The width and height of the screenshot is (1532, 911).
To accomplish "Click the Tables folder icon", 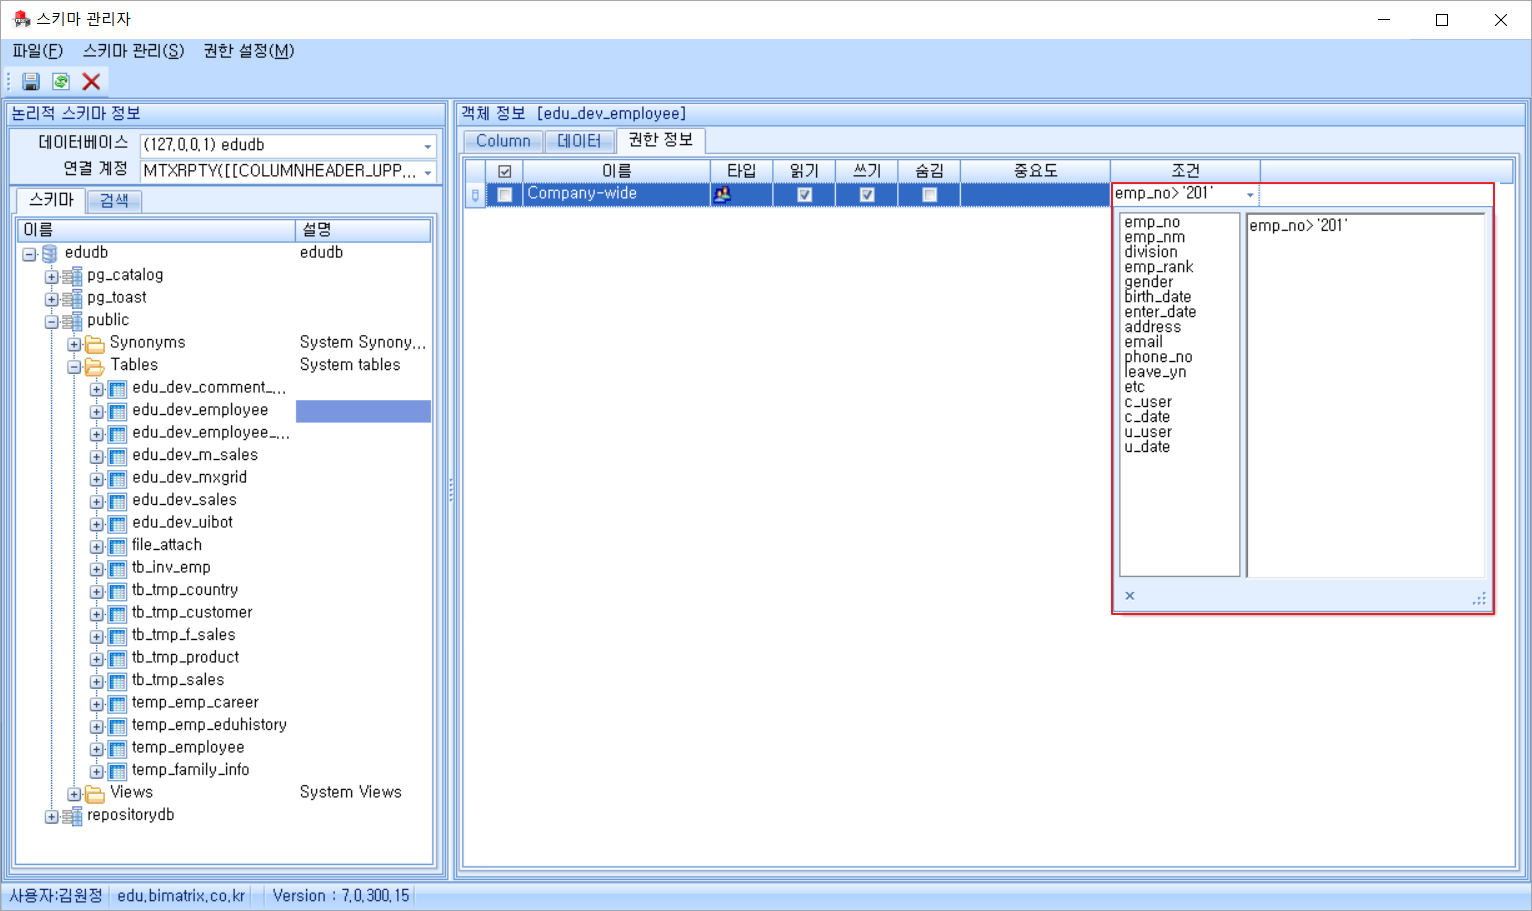I will click(95, 366).
